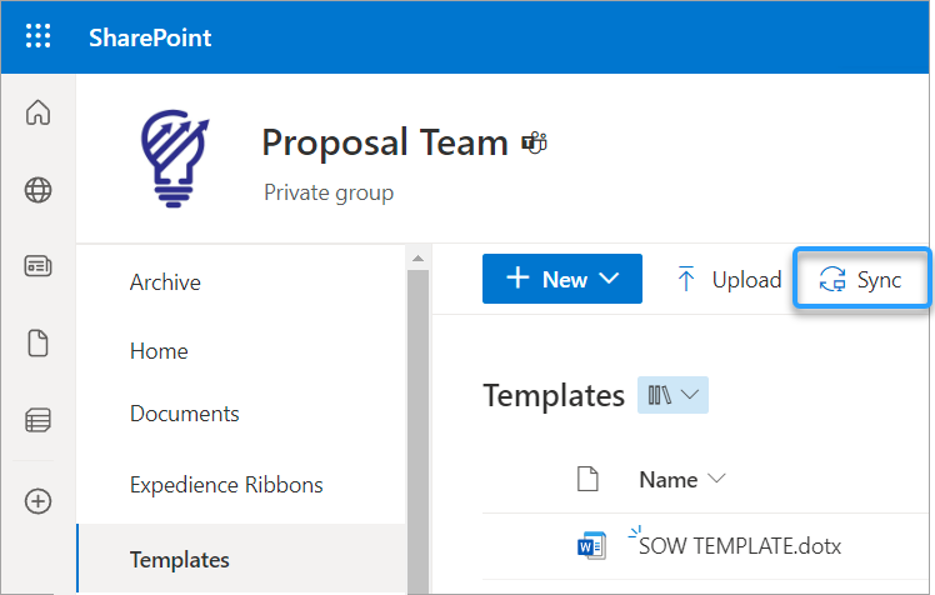935x595 pixels.
Task: Open My lists icon in left rail
Action: click(38, 420)
